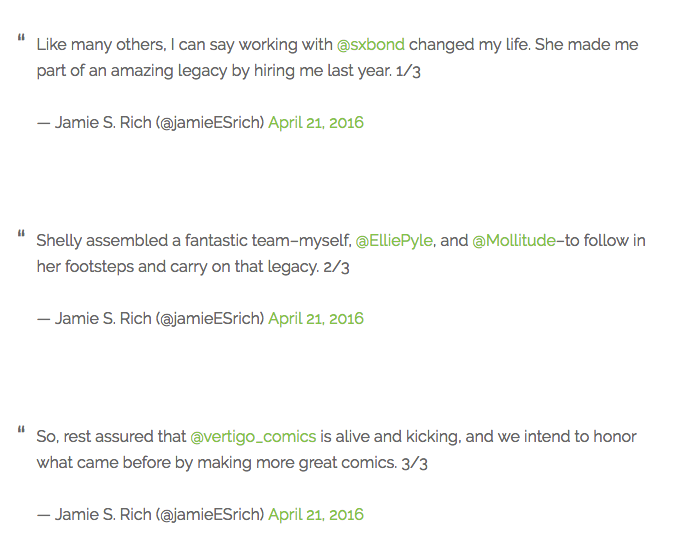Open the @ElliePyle mention link
The image size is (684, 559).
click(394, 241)
